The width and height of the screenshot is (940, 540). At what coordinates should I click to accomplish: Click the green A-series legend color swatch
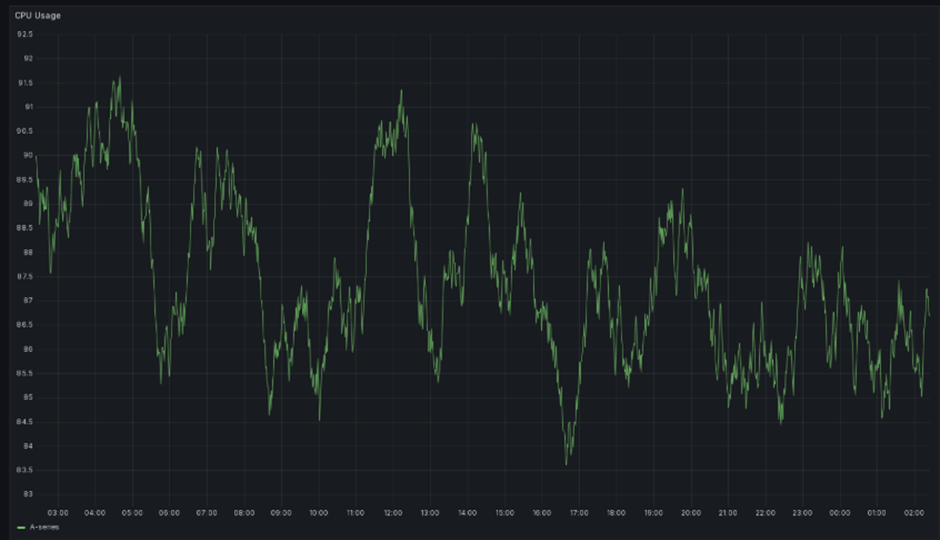point(21,527)
